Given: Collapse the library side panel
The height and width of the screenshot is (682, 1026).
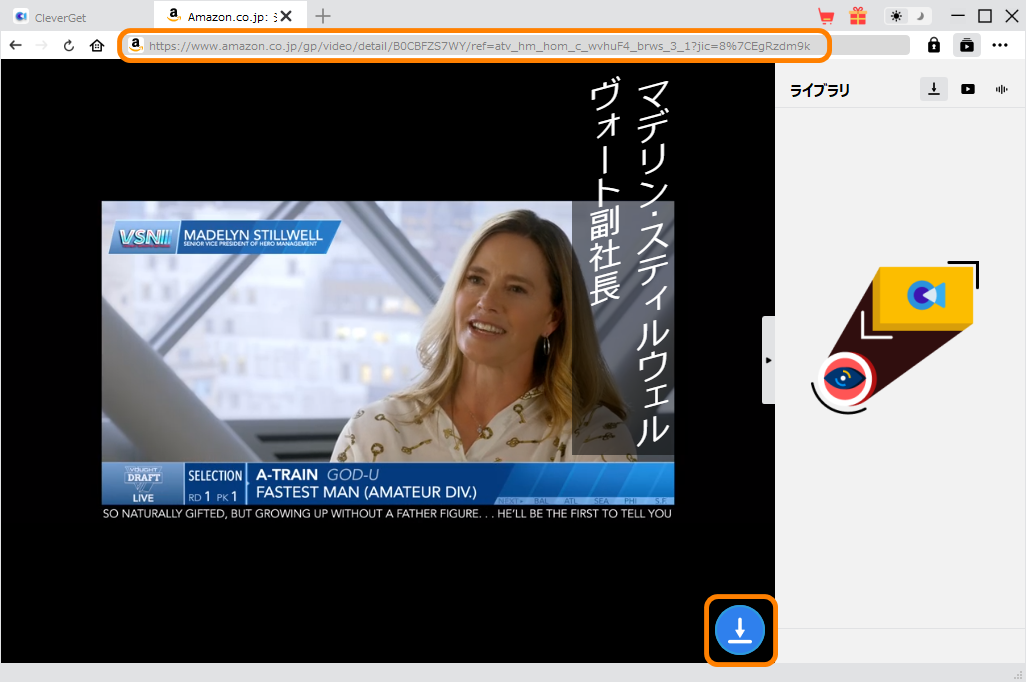Looking at the screenshot, I should [x=768, y=360].
